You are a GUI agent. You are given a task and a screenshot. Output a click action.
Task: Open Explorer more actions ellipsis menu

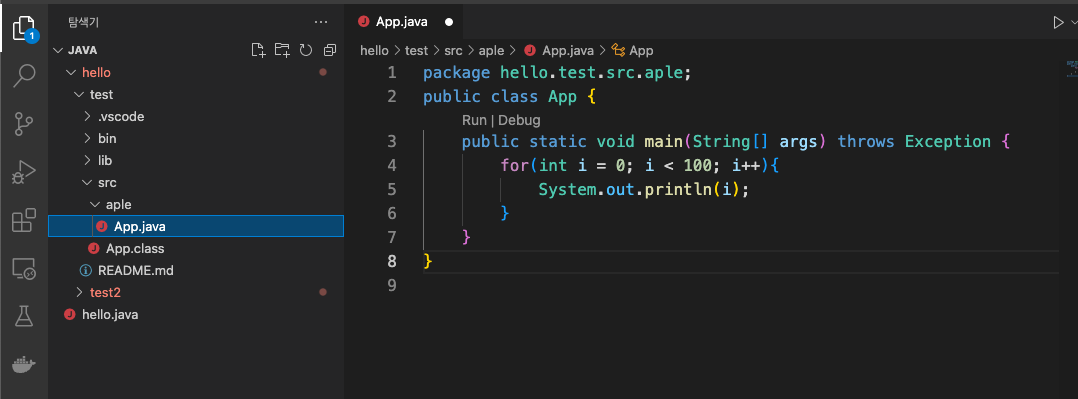[320, 22]
